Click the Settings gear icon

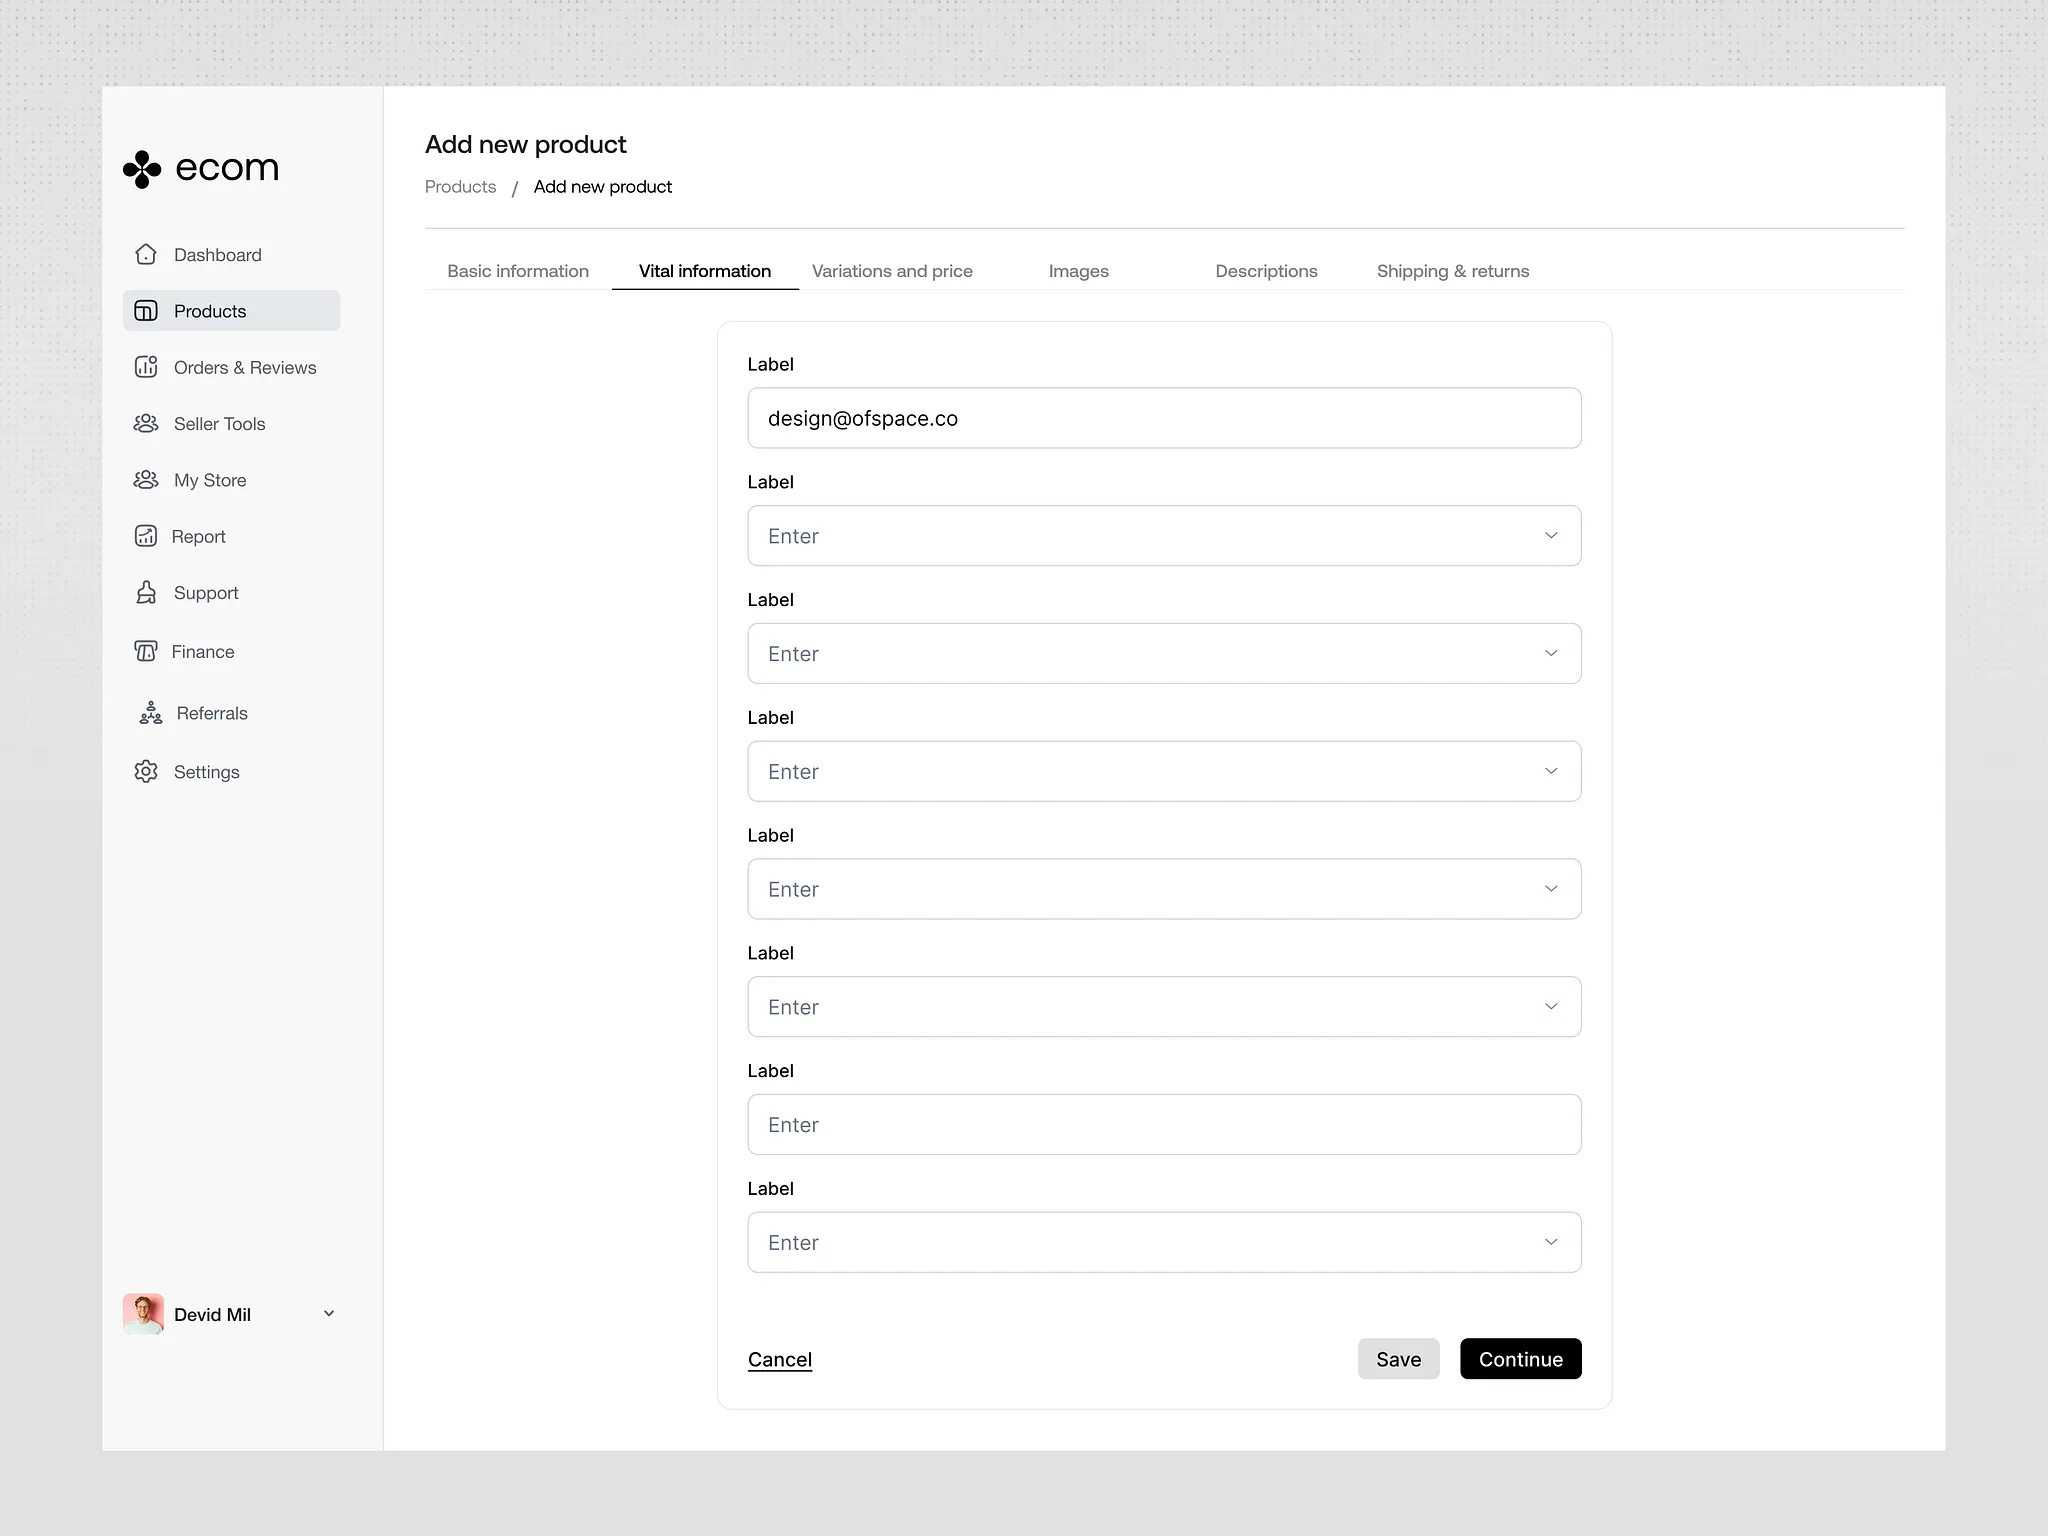click(x=146, y=771)
